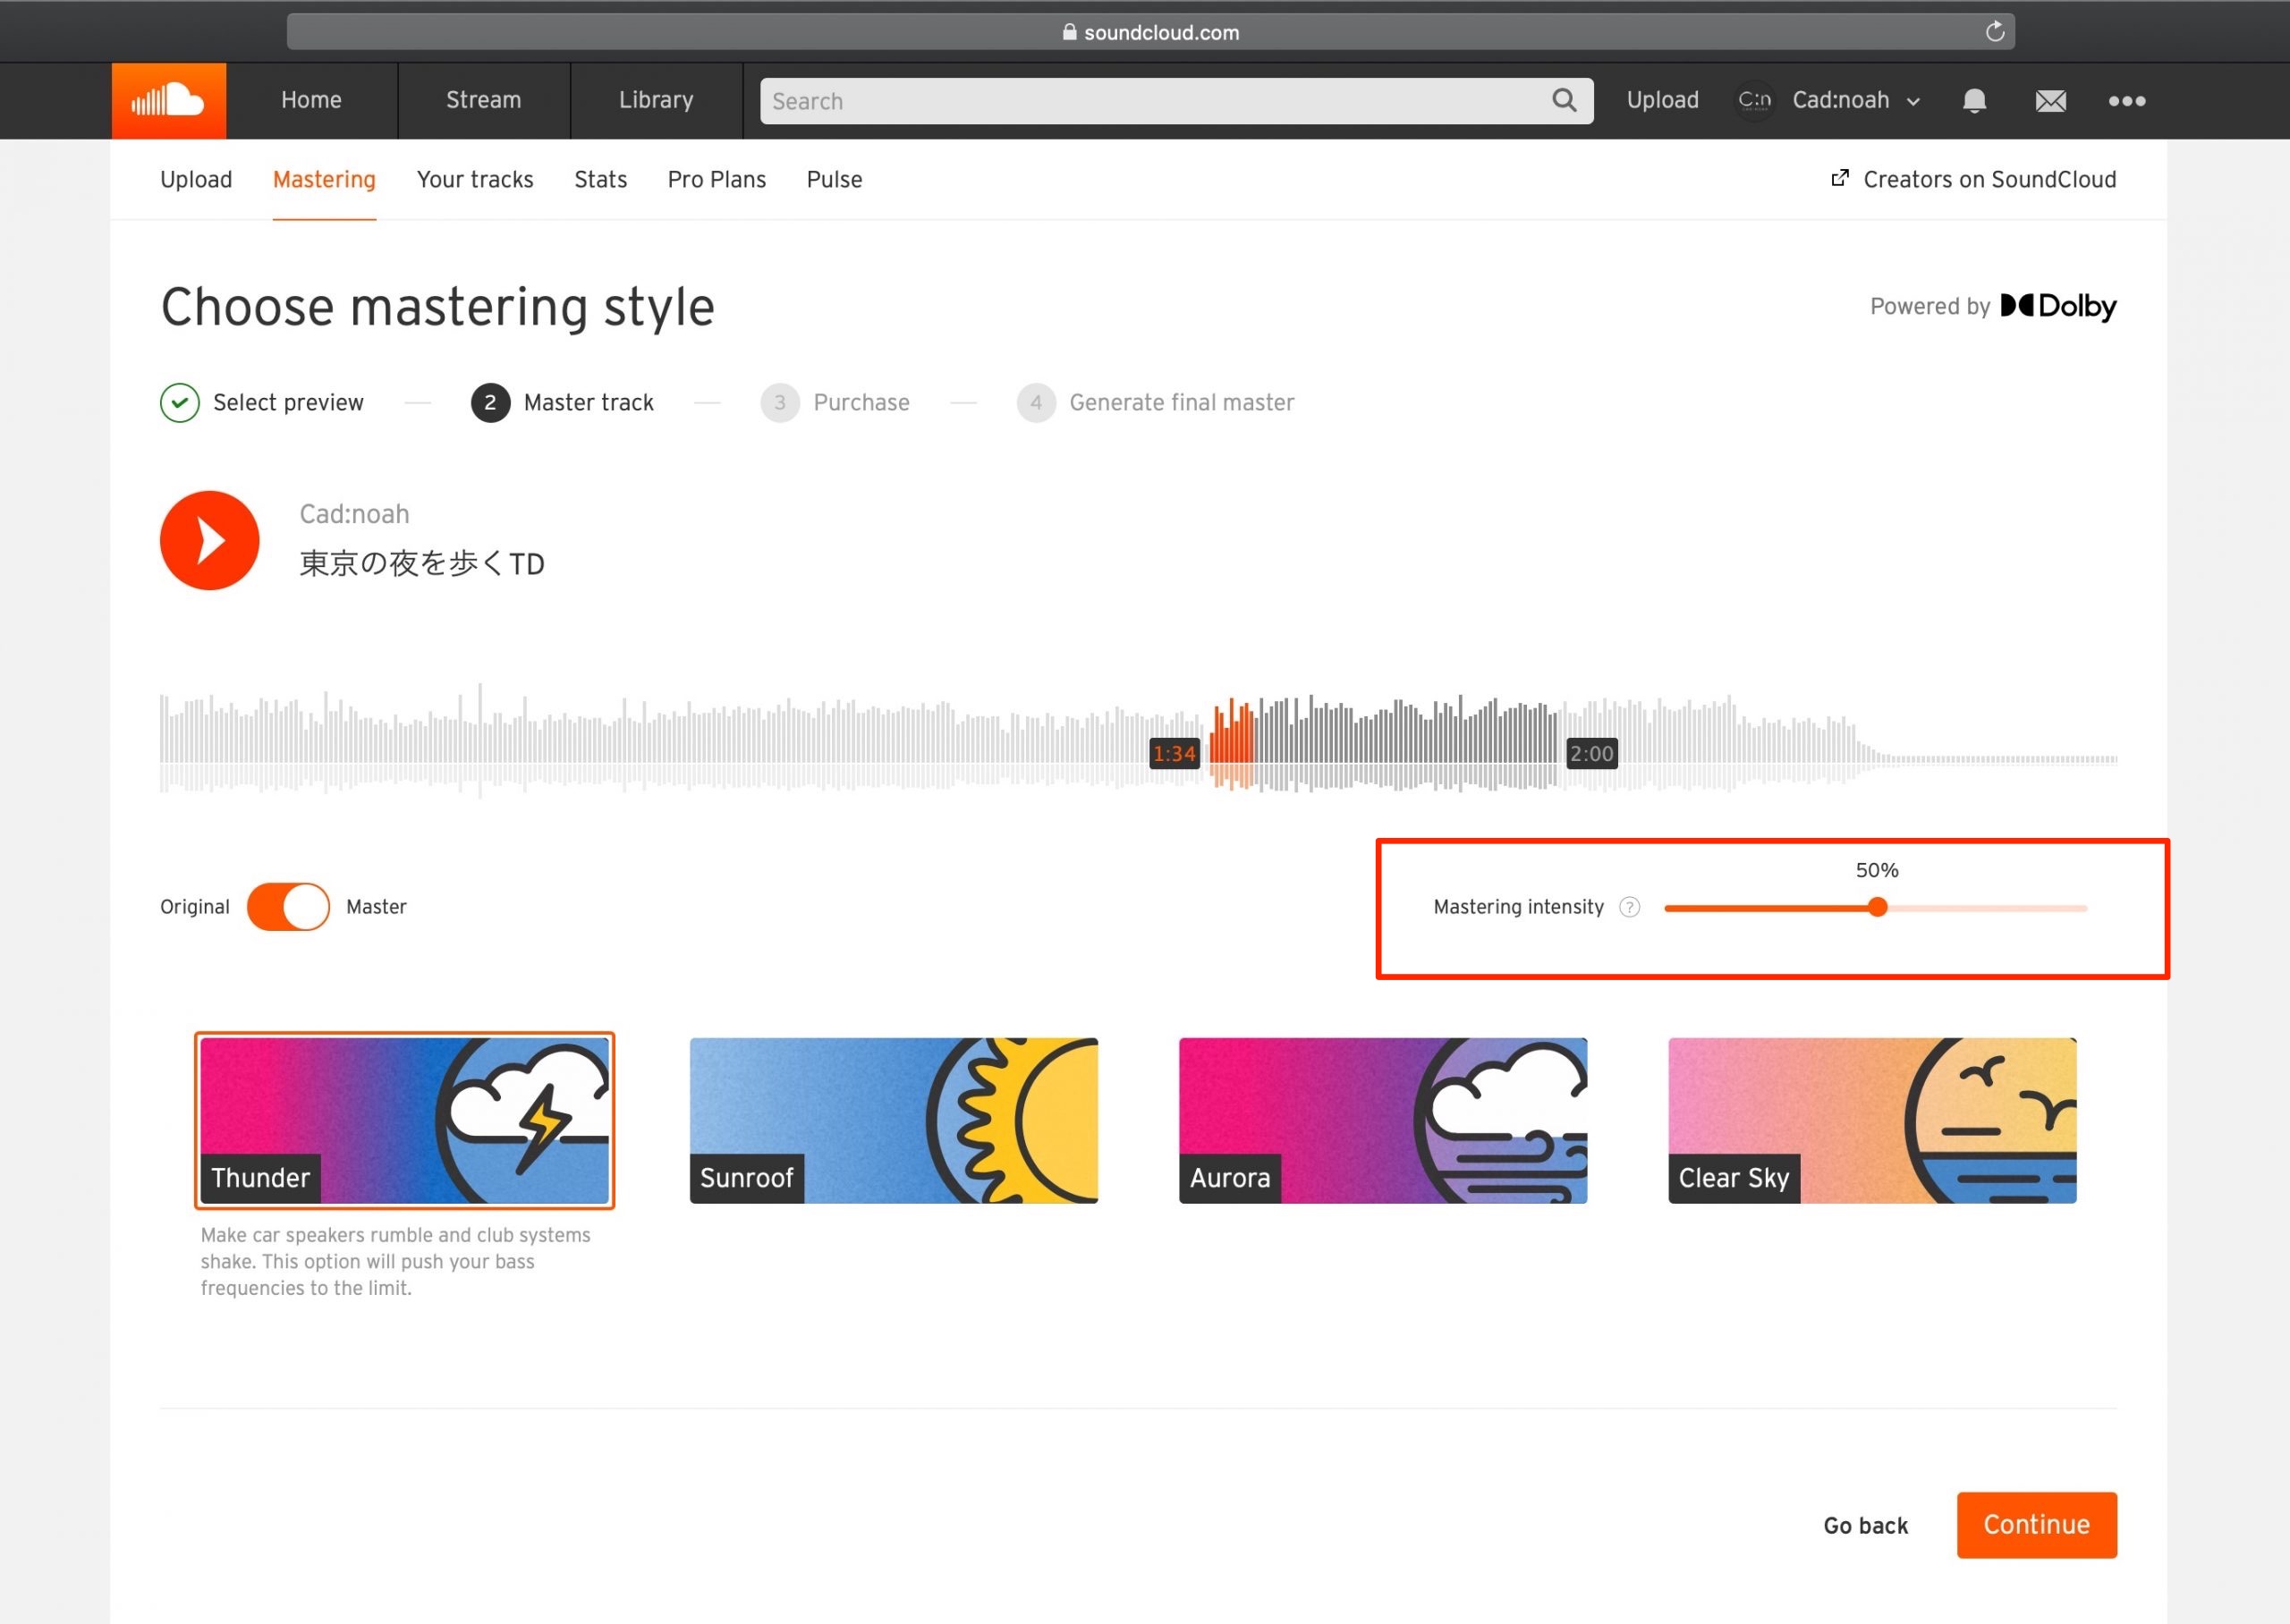Click the step 2 Master track circle
Viewport: 2290px width, 1624px height.
pyautogui.click(x=490, y=402)
